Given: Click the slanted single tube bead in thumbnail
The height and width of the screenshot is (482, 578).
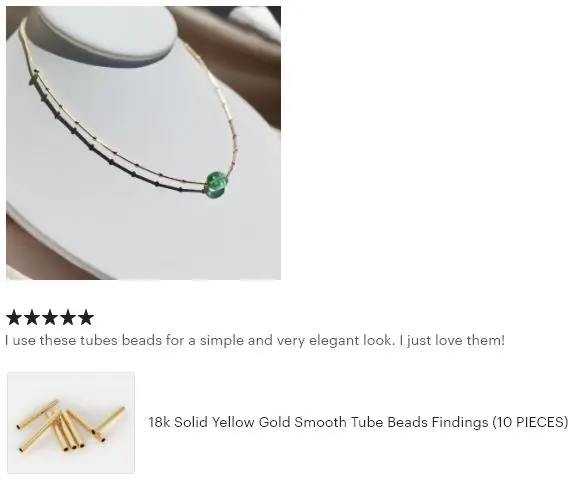Looking at the screenshot, I should point(111,422).
